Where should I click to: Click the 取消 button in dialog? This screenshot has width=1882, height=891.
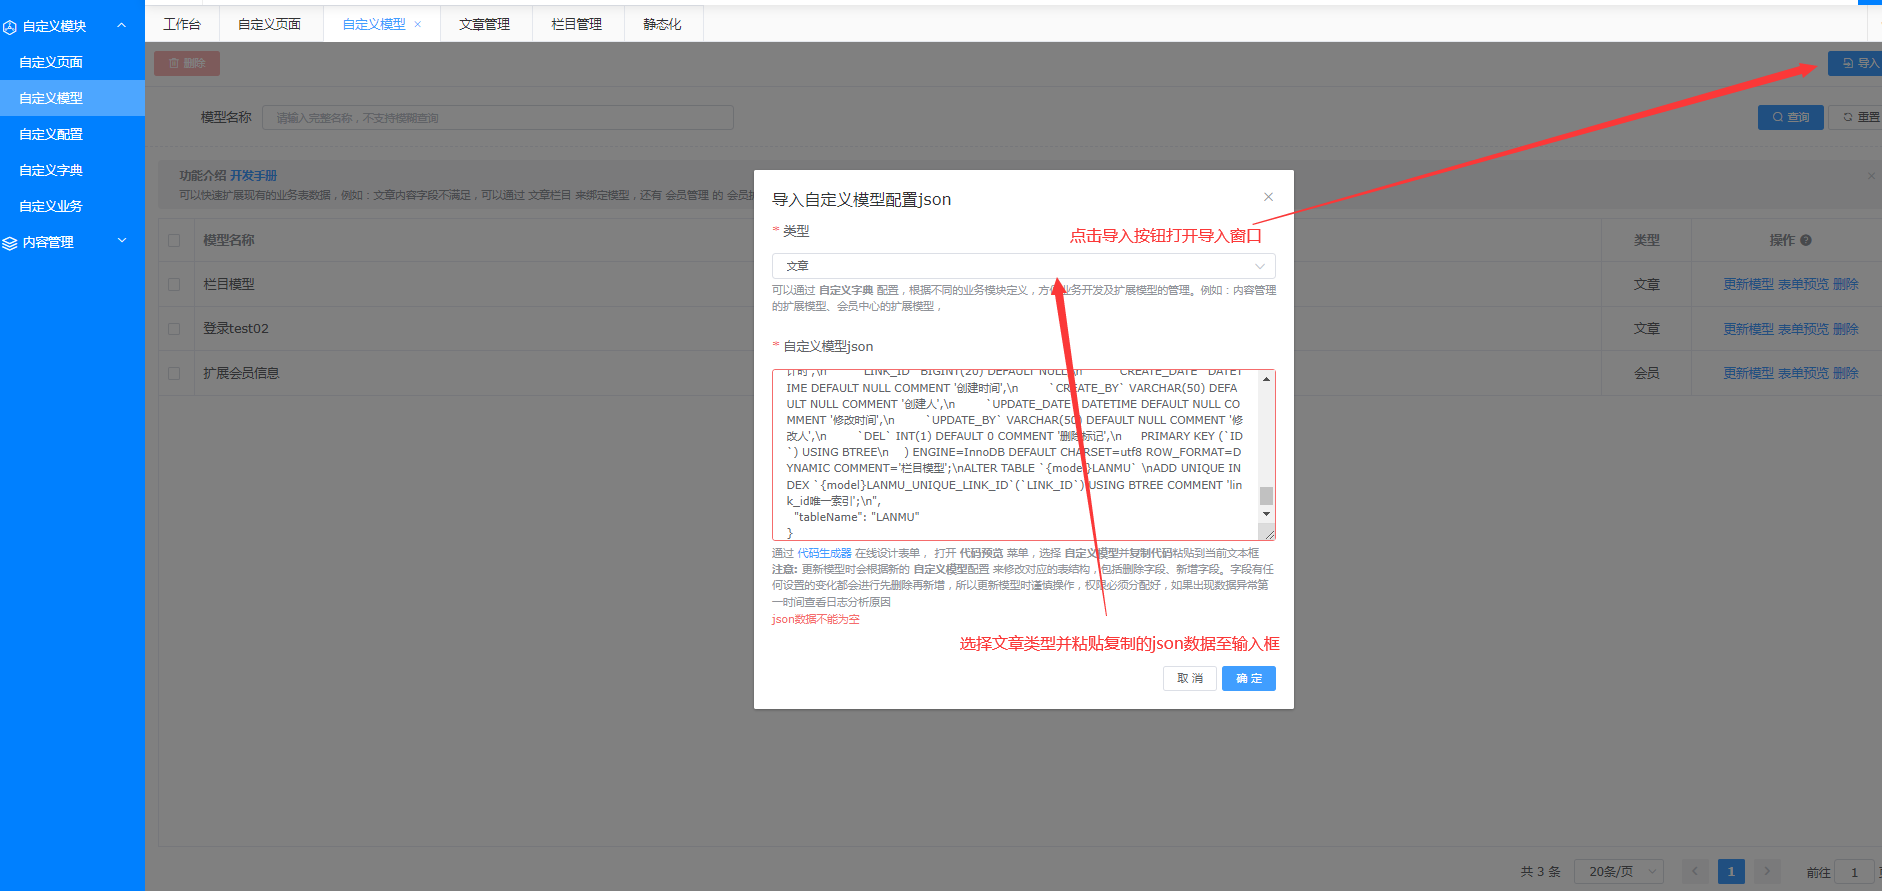click(x=1189, y=679)
